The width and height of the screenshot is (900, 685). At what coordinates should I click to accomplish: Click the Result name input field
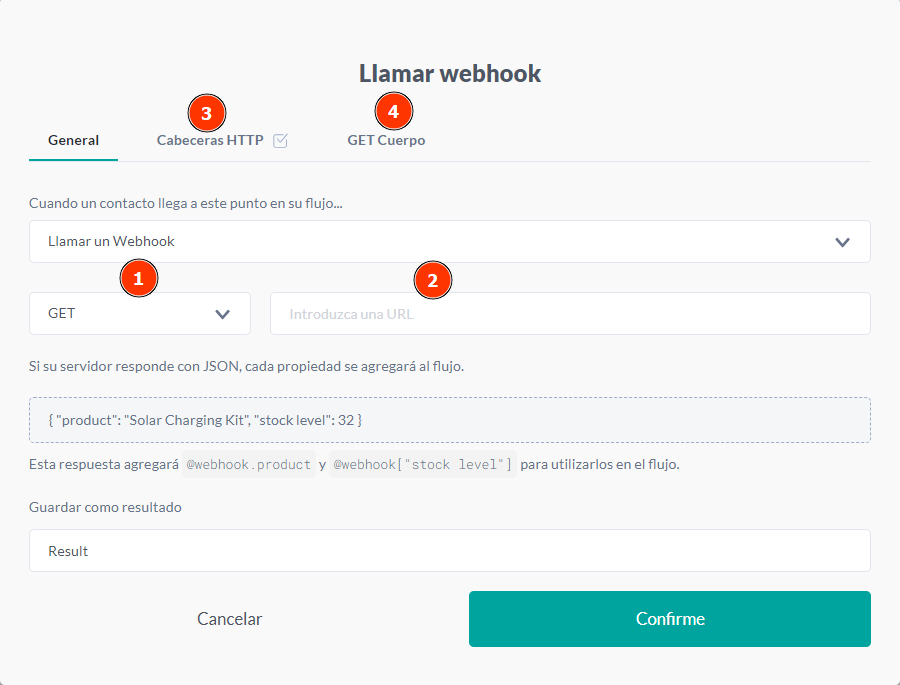(x=449, y=551)
